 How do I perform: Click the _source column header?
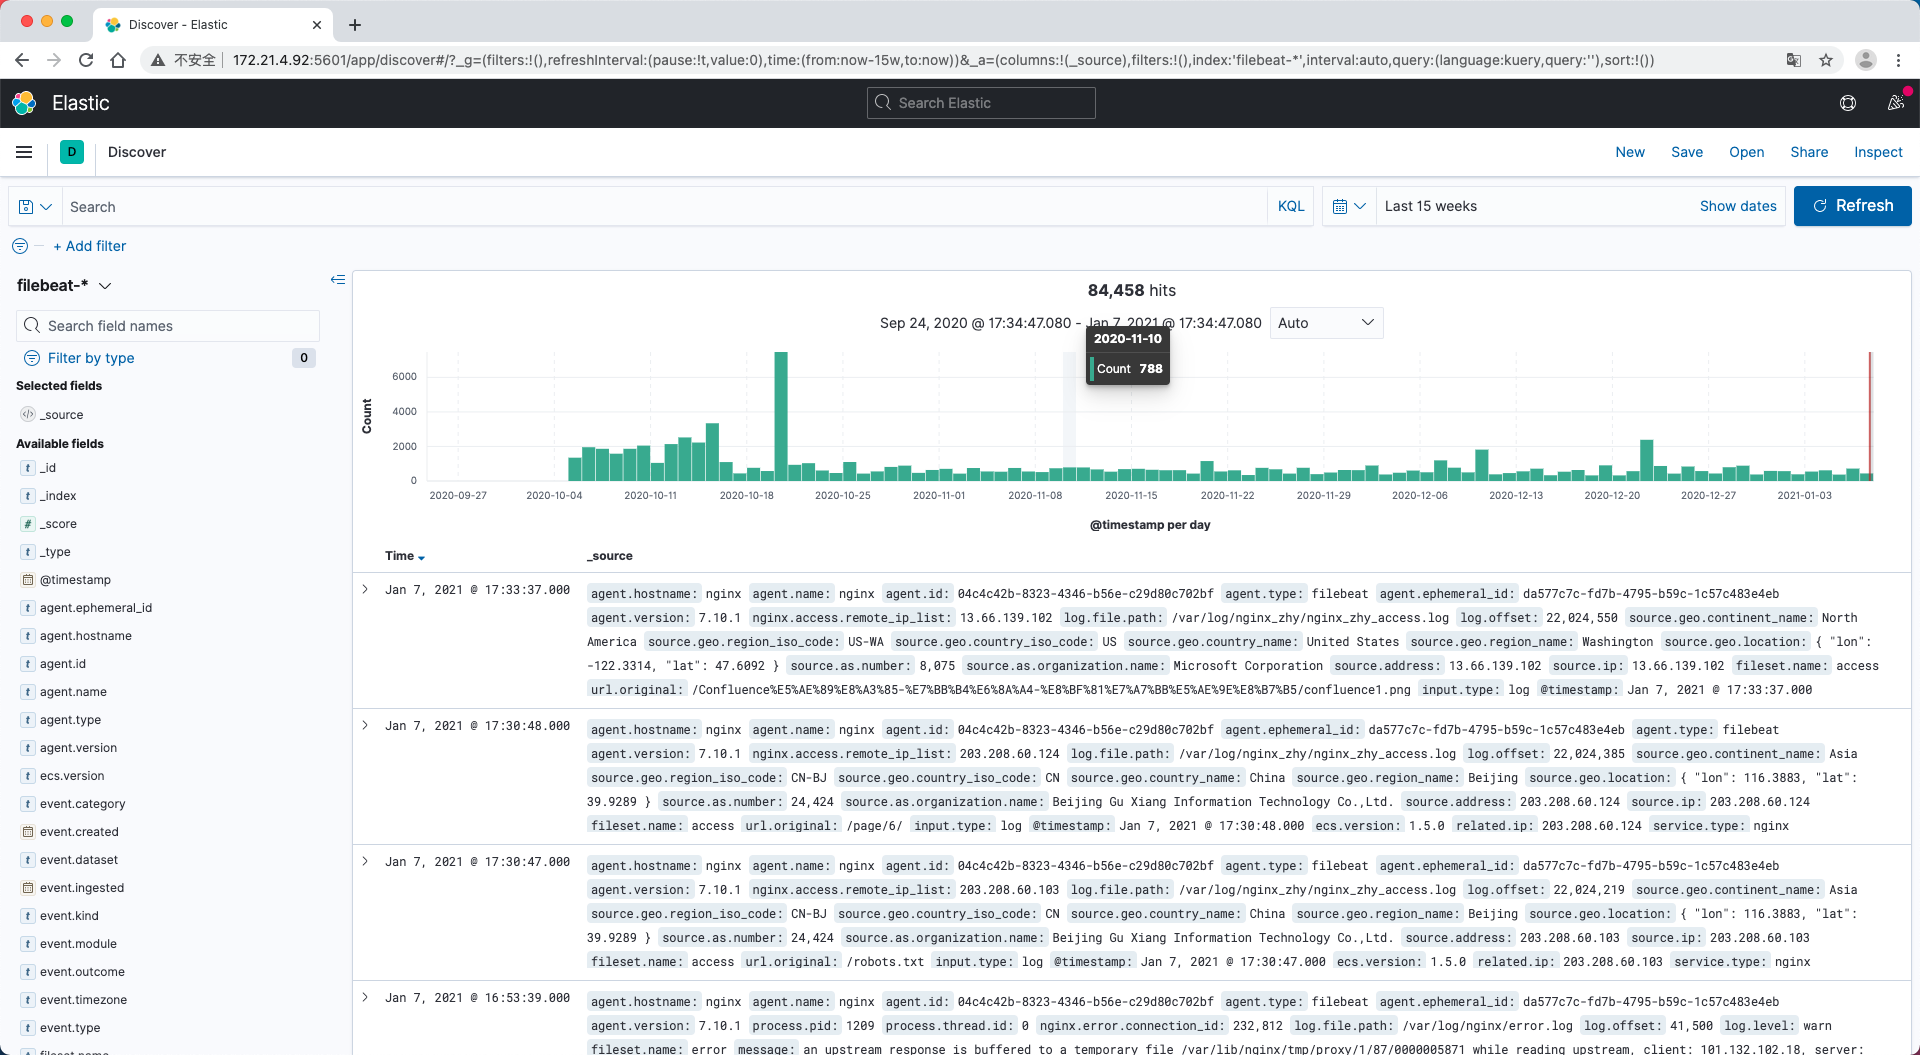coord(610,556)
